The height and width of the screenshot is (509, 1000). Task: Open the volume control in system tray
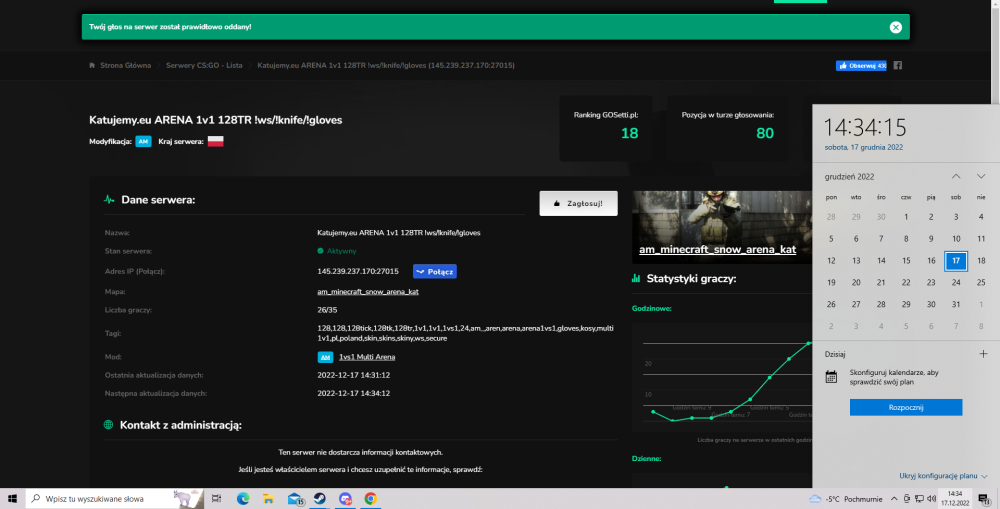click(x=932, y=499)
